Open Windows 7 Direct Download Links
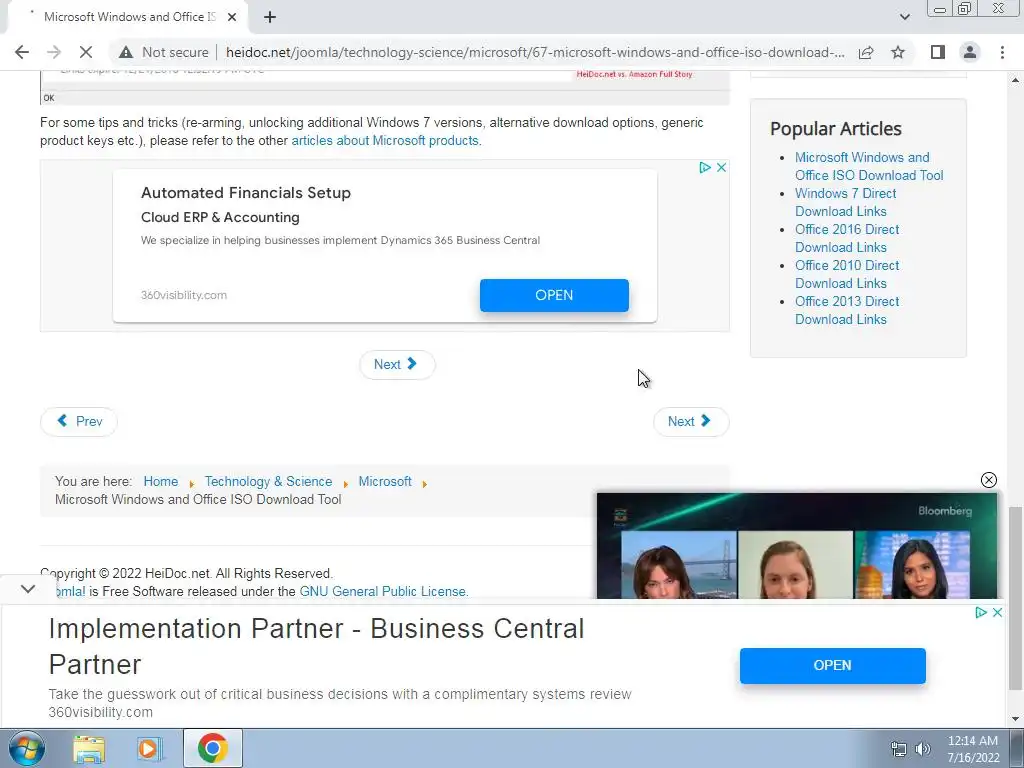The height and width of the screenshot is (768, 1024). (x=845, y=202)
